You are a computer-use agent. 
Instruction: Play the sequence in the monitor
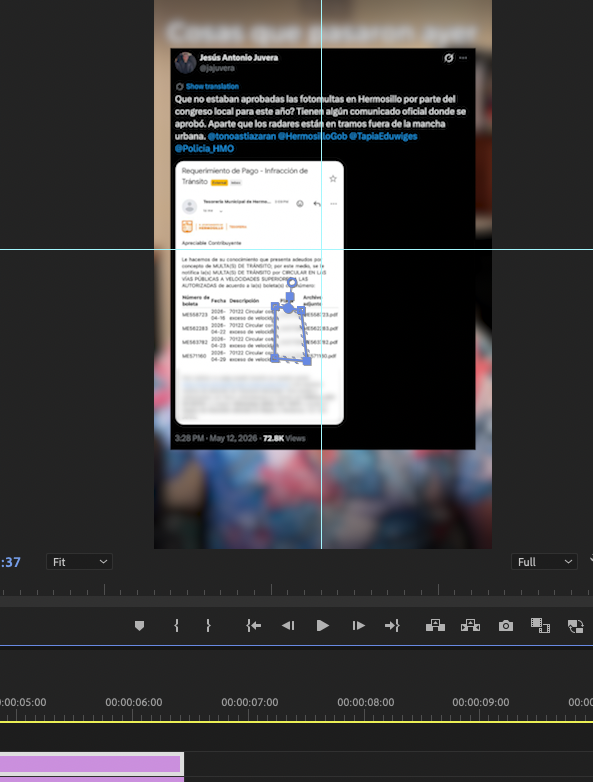click(x=323, y=625)
